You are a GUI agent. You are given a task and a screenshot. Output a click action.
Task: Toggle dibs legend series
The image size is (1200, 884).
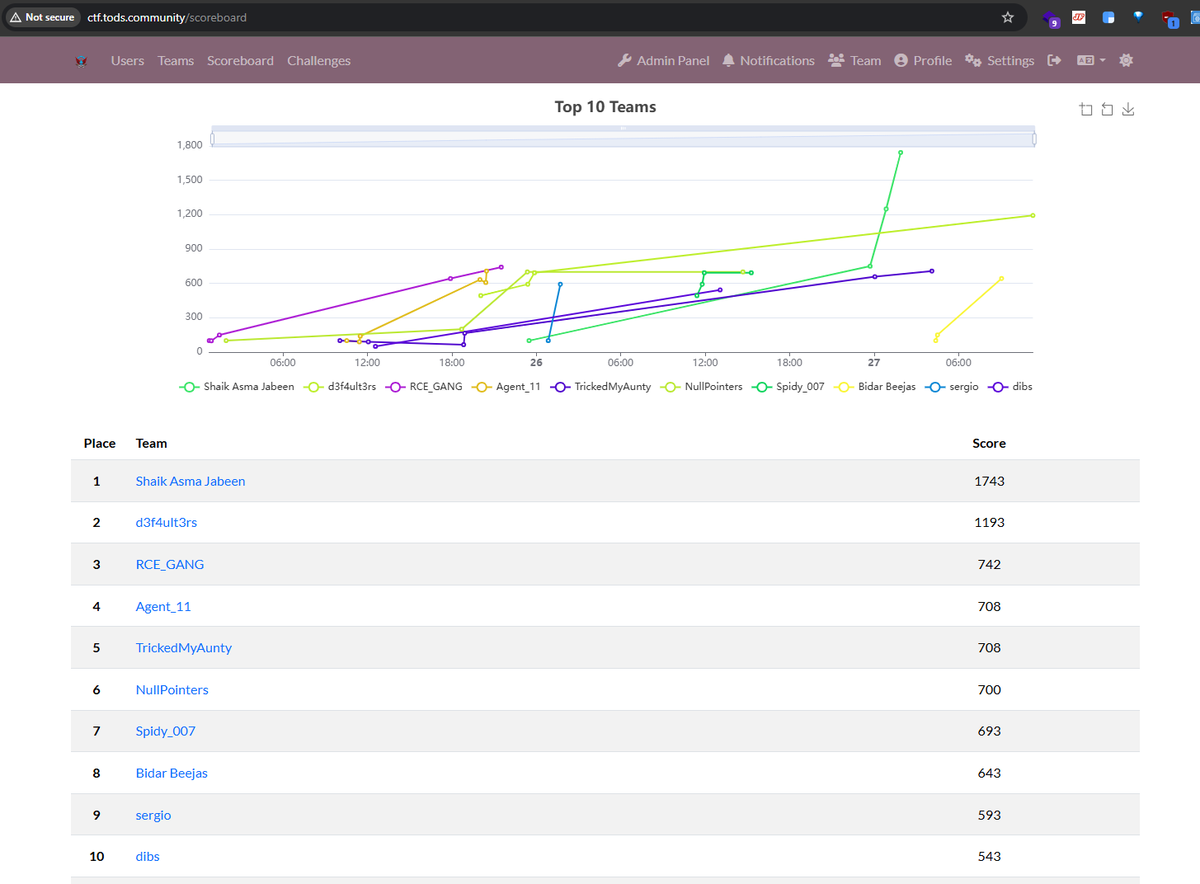1010,386
